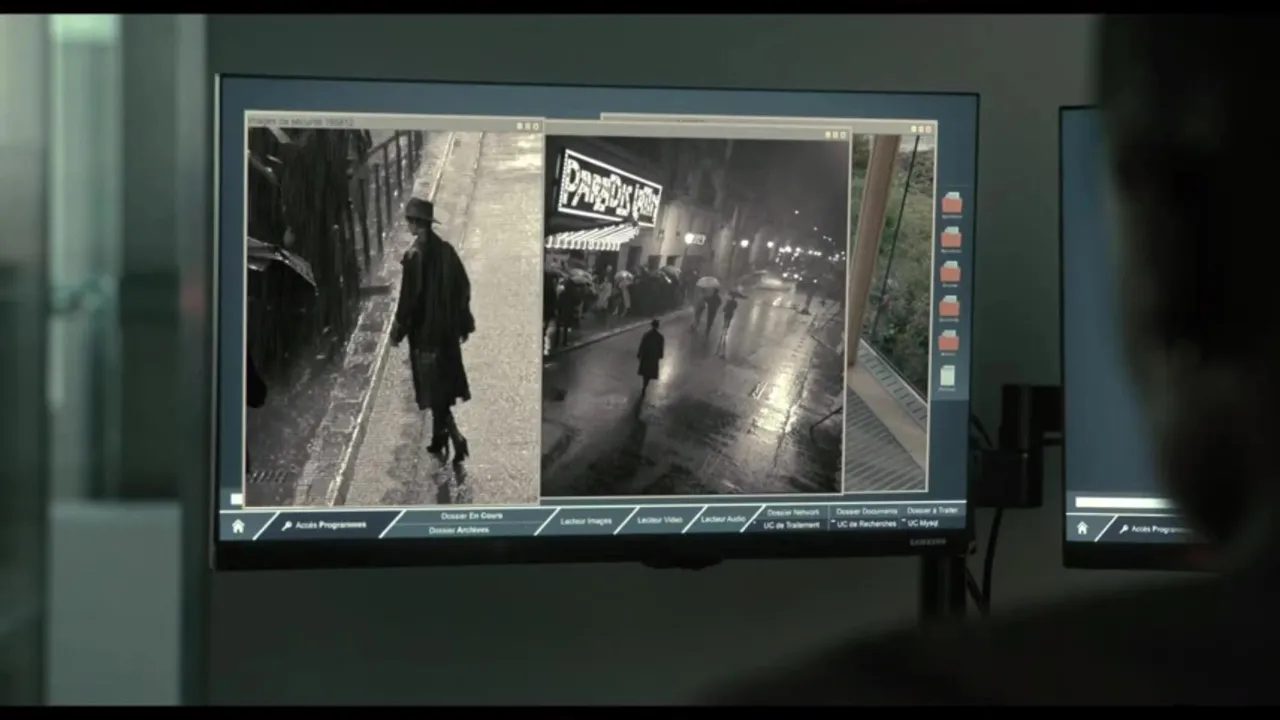Select UC Mysql
This screenshot has height=720, width=1280.
[921, 523]
